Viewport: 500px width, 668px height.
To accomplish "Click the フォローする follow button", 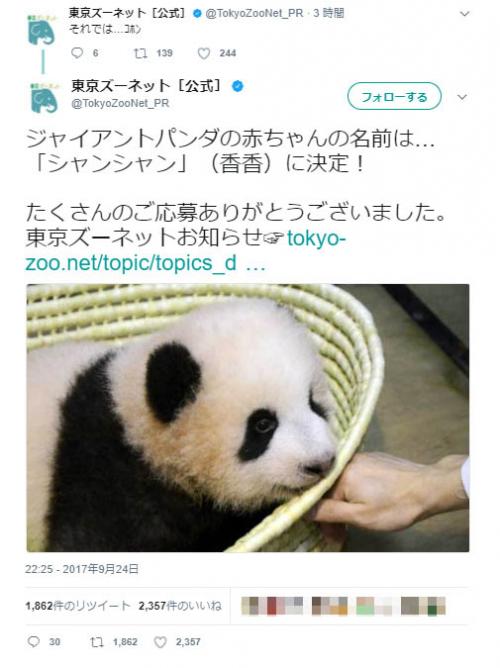I will coord(394,97).
